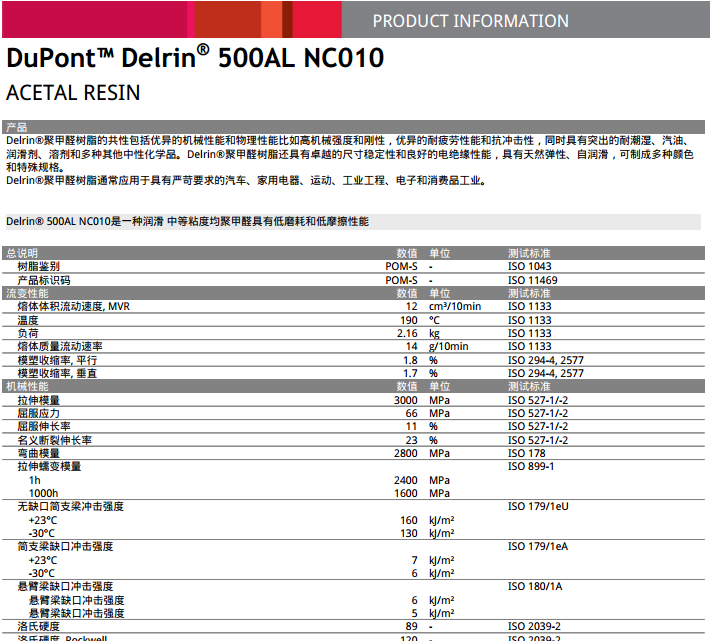Click the value 190
This screenshot has width=710, height=641.
point(408,320)
